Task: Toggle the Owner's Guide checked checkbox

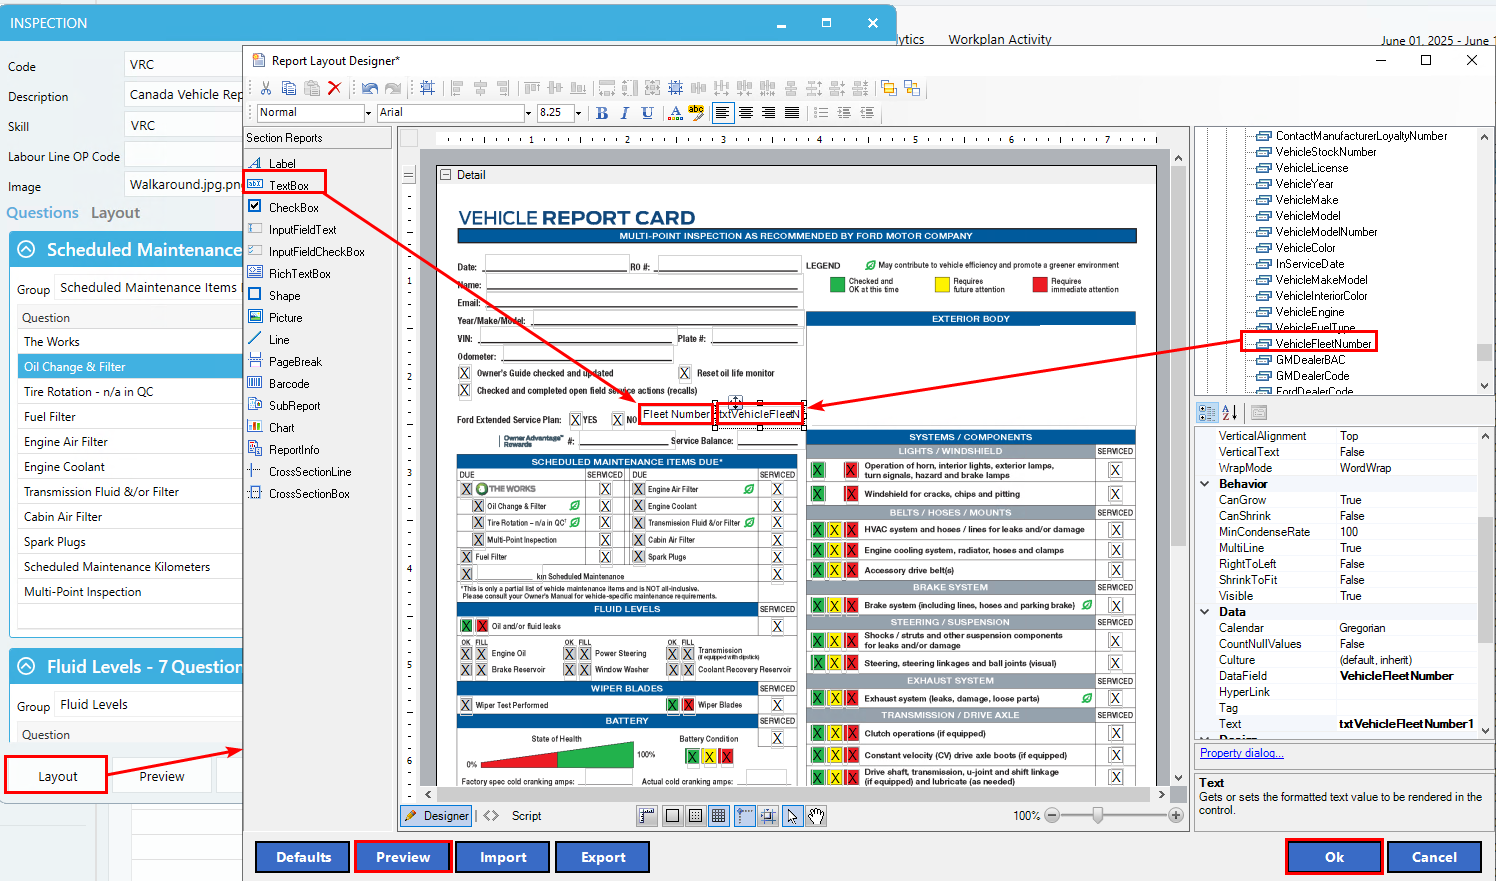Action: pyautogui.click(x=464, y=373)
